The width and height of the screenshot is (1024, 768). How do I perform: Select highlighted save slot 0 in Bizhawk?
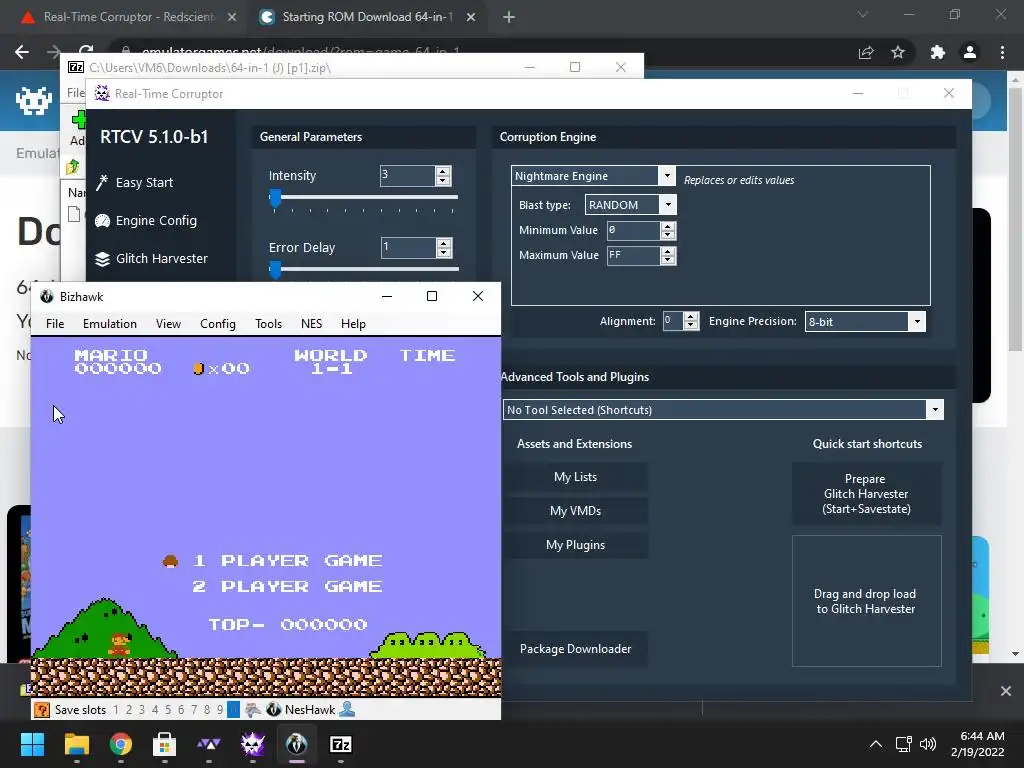pyautogui.click(x=233, y=709)
